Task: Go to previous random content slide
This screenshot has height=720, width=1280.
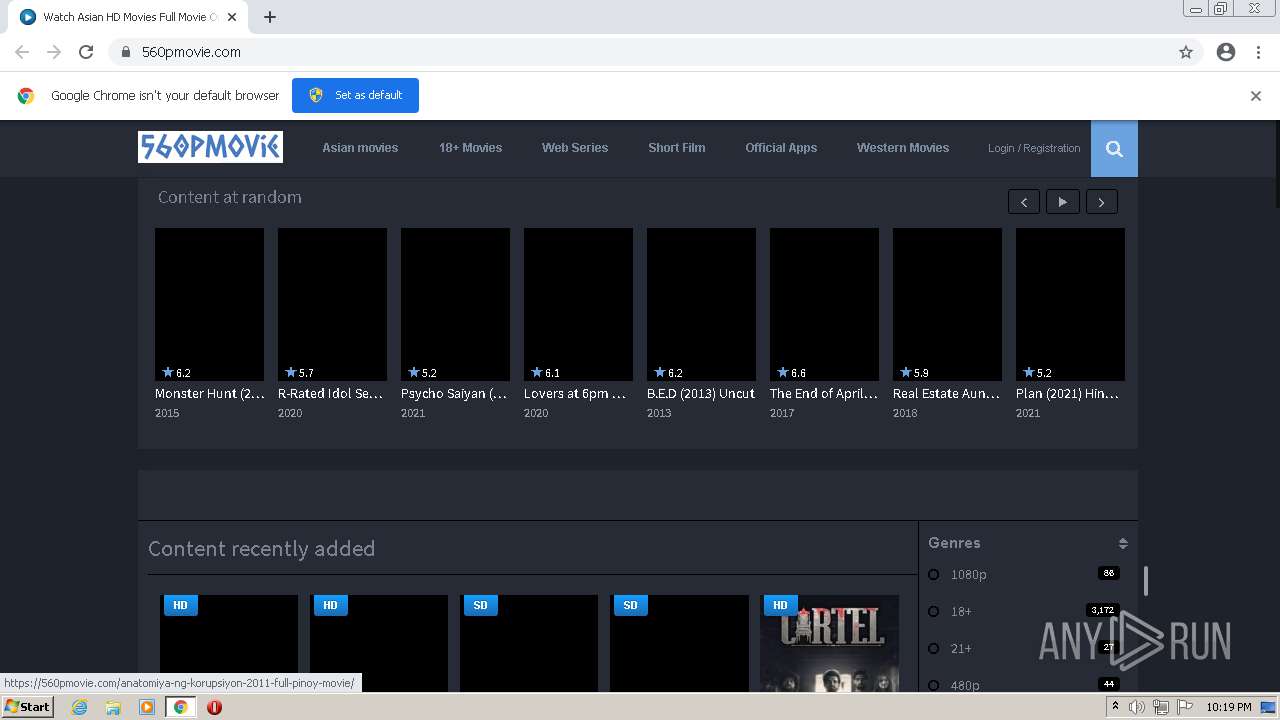Action: pyautogui.click(x=1023, y=202)
